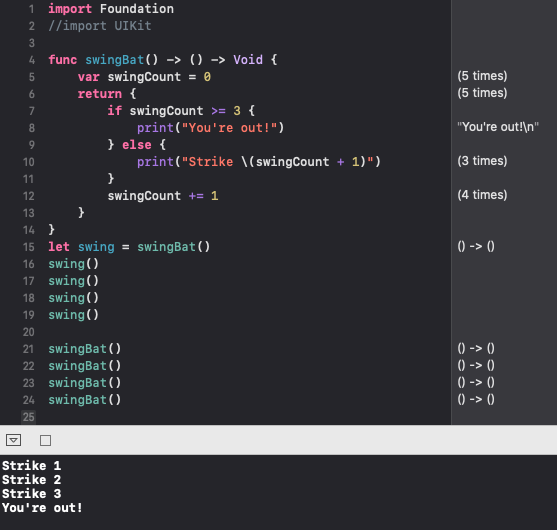The width and height of the screenshot is (557, 530).
Task: Click the print("Strike ...") statement on line 10
Action: pyautogui.click(x=259, y=162)
